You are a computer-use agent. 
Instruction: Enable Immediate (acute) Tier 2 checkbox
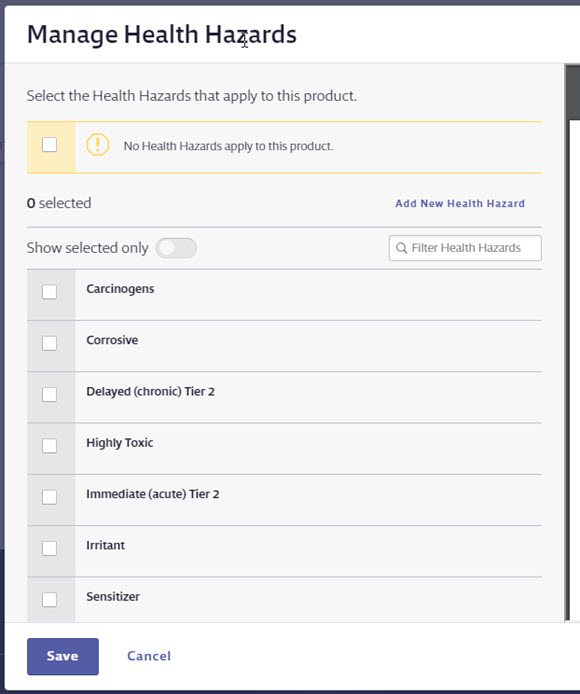[49, 497]
